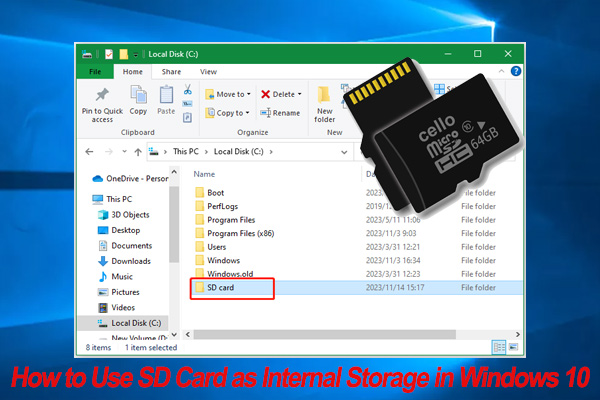Click the Cut scissors icon

(x=188, y=88)
